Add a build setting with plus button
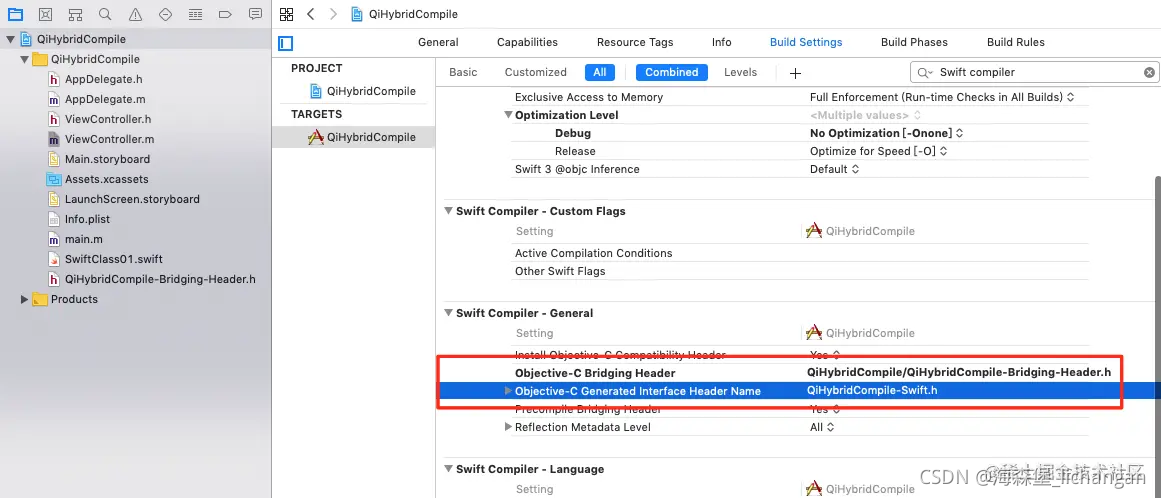1161x498 pixels. (795, 73)
